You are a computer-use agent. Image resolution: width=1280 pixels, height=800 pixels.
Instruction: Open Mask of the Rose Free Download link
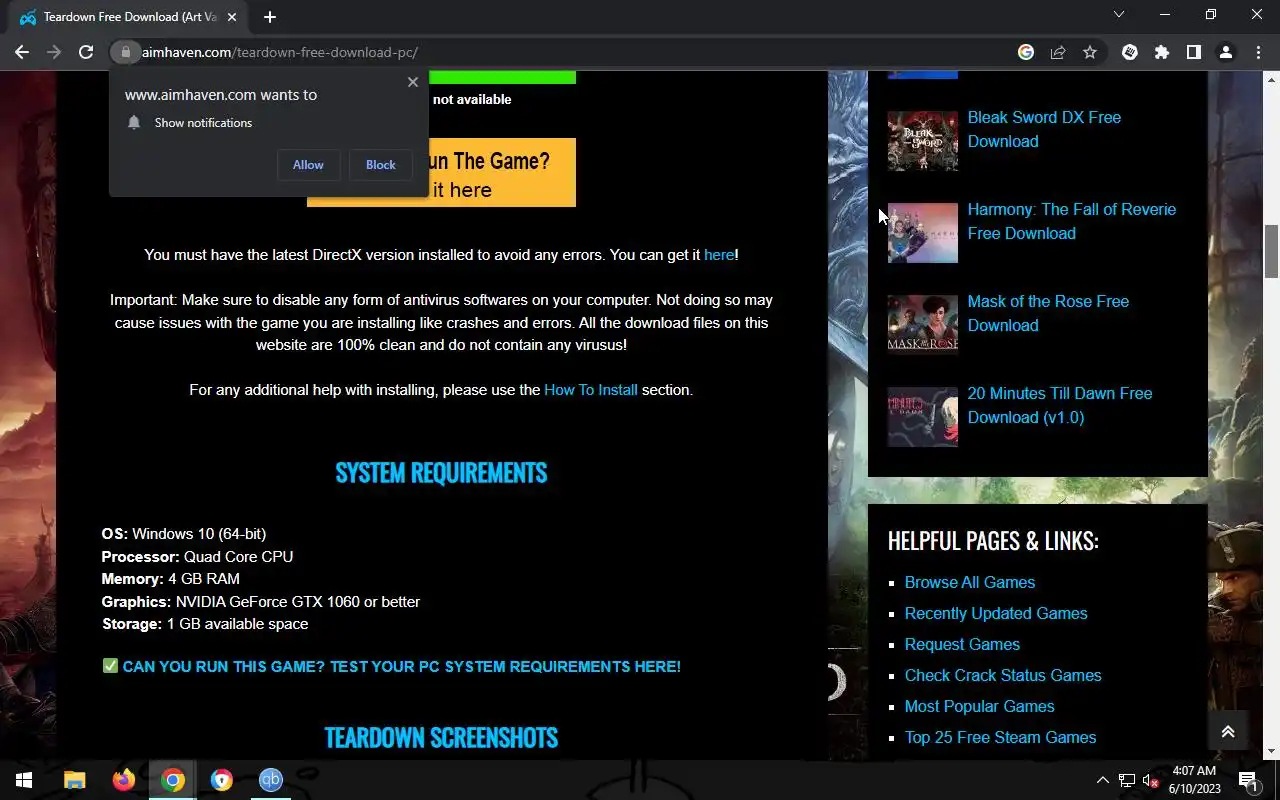(1048, 313)
